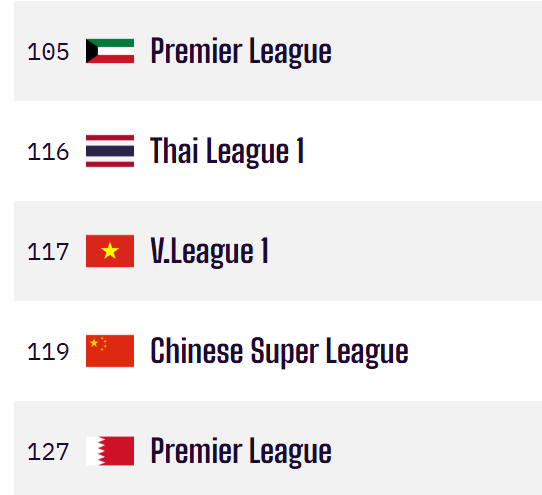Click empty area of Kuwait Premier League row

point(436,51)
